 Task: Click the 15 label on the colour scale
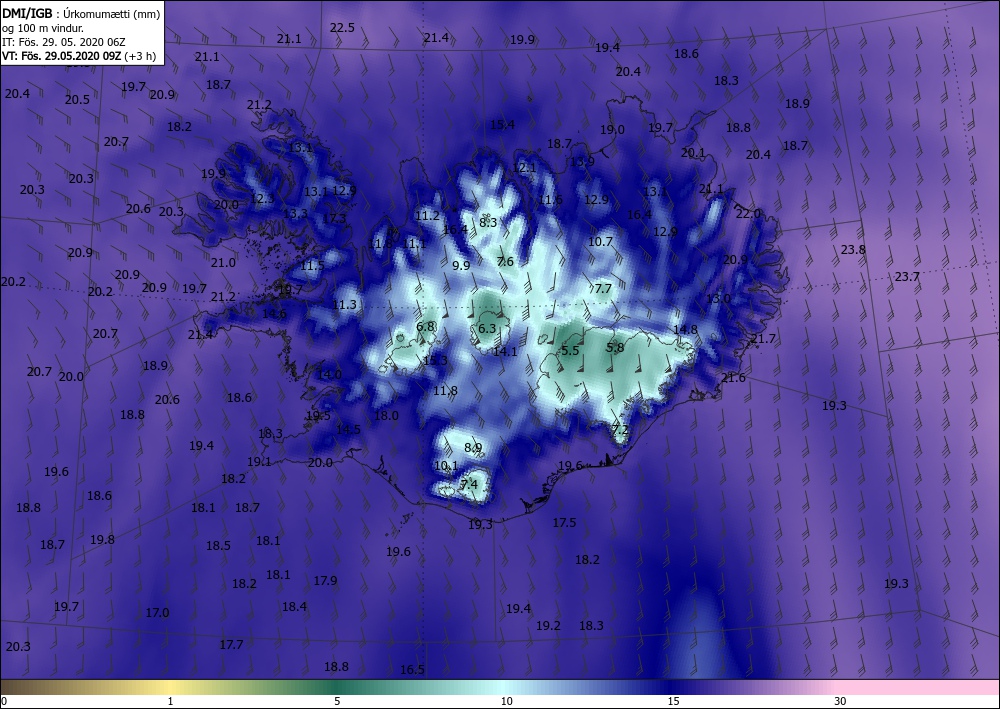(673, 701)
